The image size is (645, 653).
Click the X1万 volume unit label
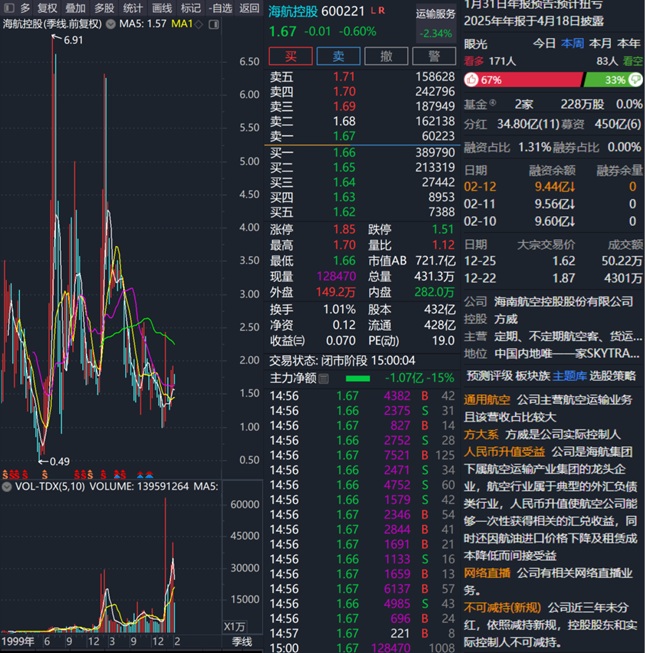(234, 627)
